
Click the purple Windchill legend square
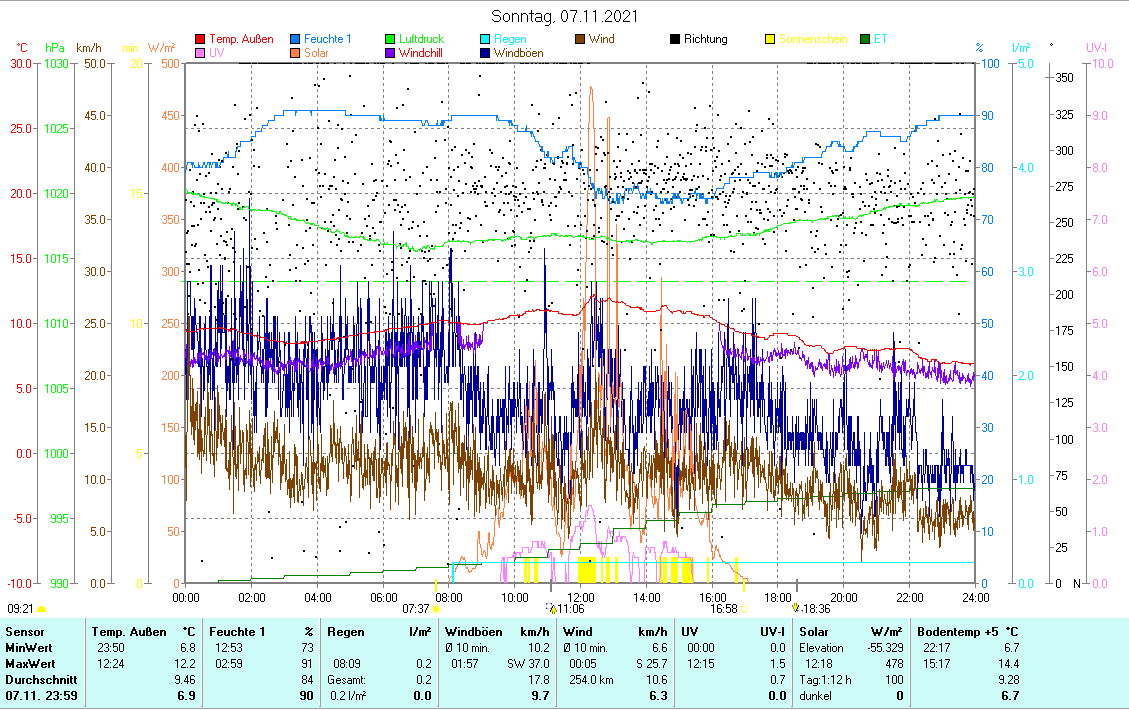point(391,54)
